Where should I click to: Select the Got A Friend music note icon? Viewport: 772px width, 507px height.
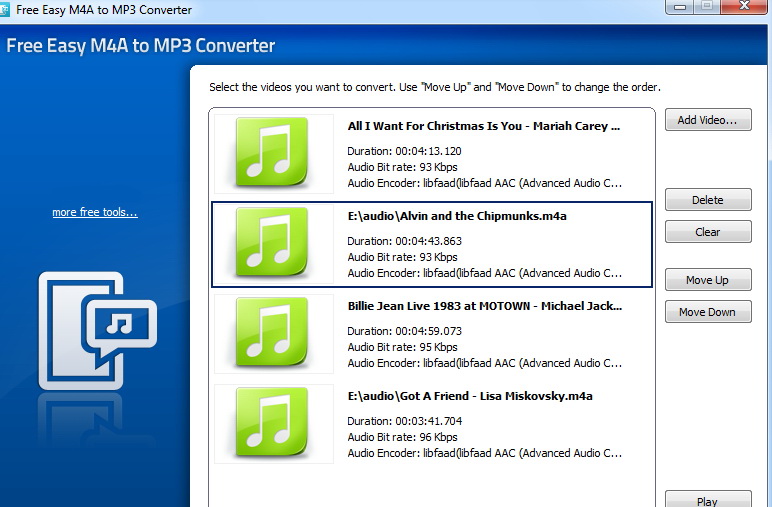click(x=272, y=423)
